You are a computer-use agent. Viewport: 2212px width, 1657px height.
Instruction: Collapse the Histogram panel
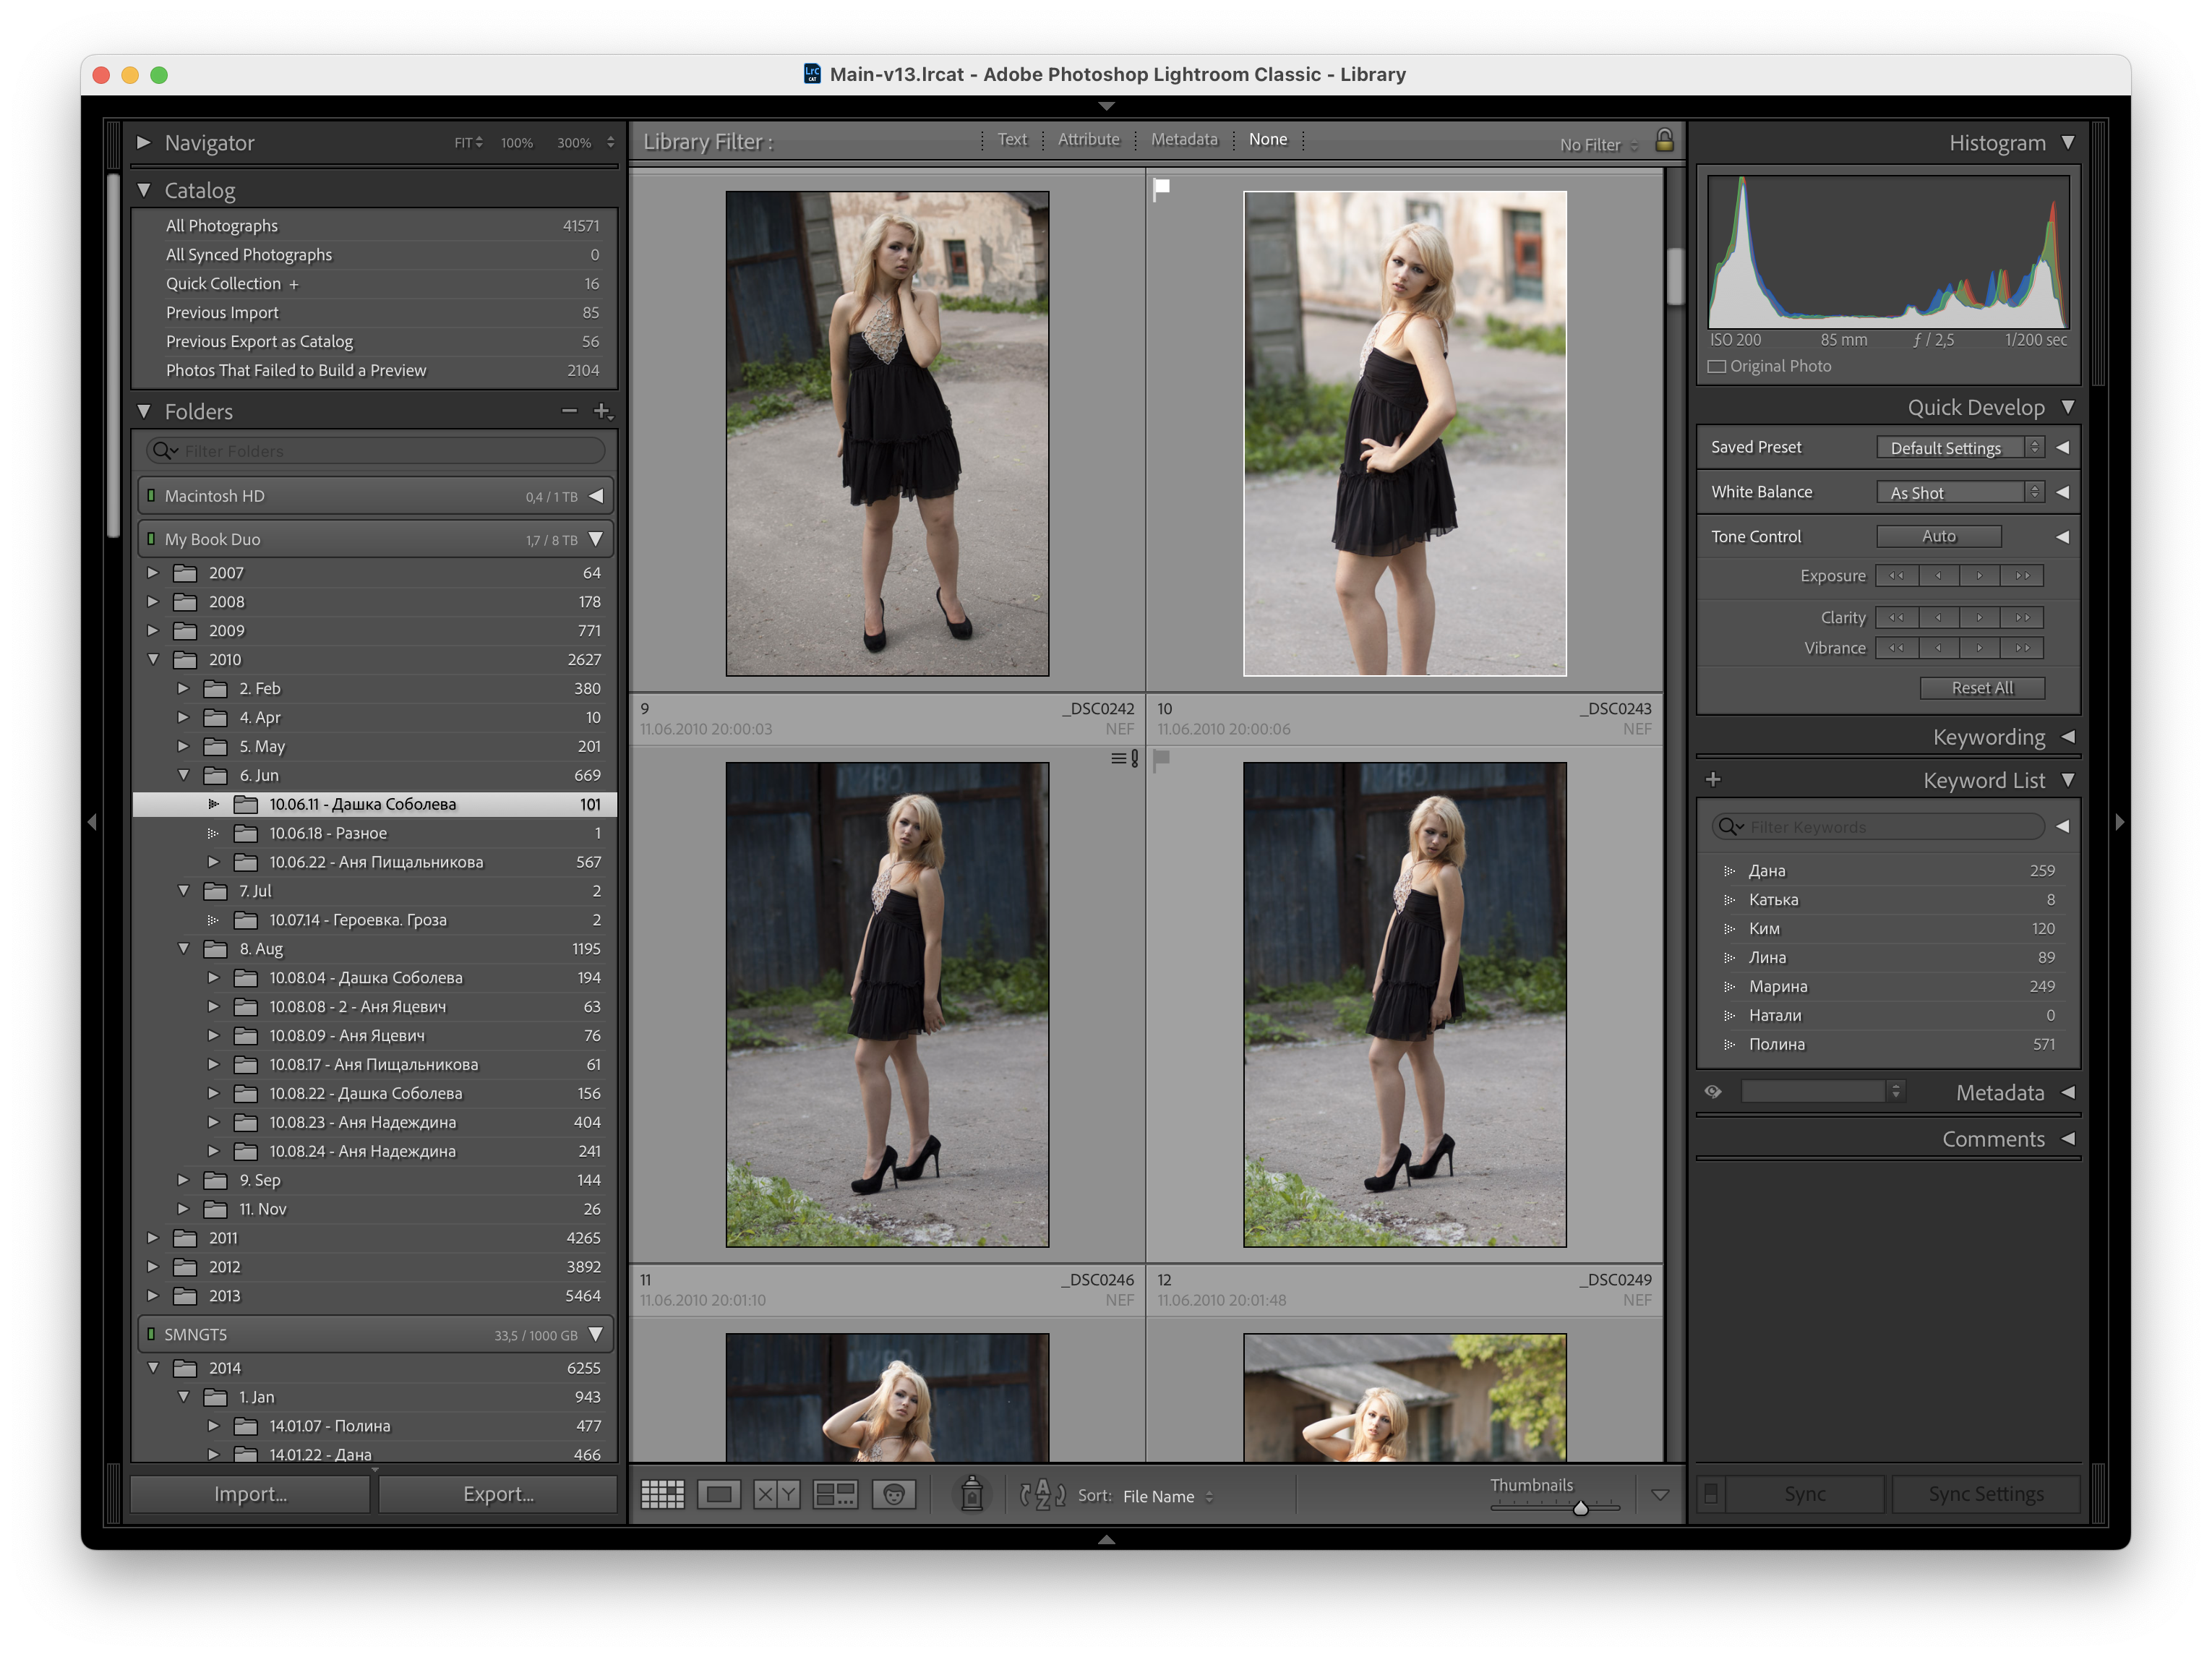tap(2068, 143)
